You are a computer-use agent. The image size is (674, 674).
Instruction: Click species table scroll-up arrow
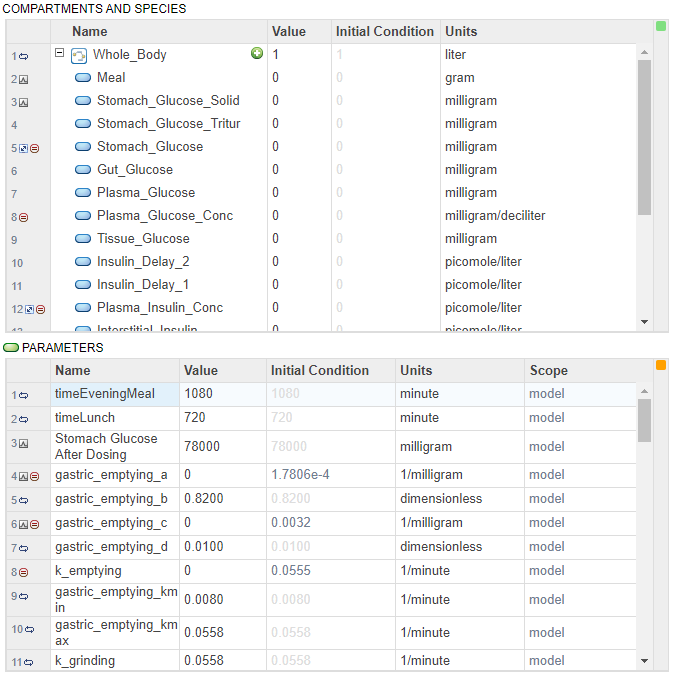click(644, 52)
